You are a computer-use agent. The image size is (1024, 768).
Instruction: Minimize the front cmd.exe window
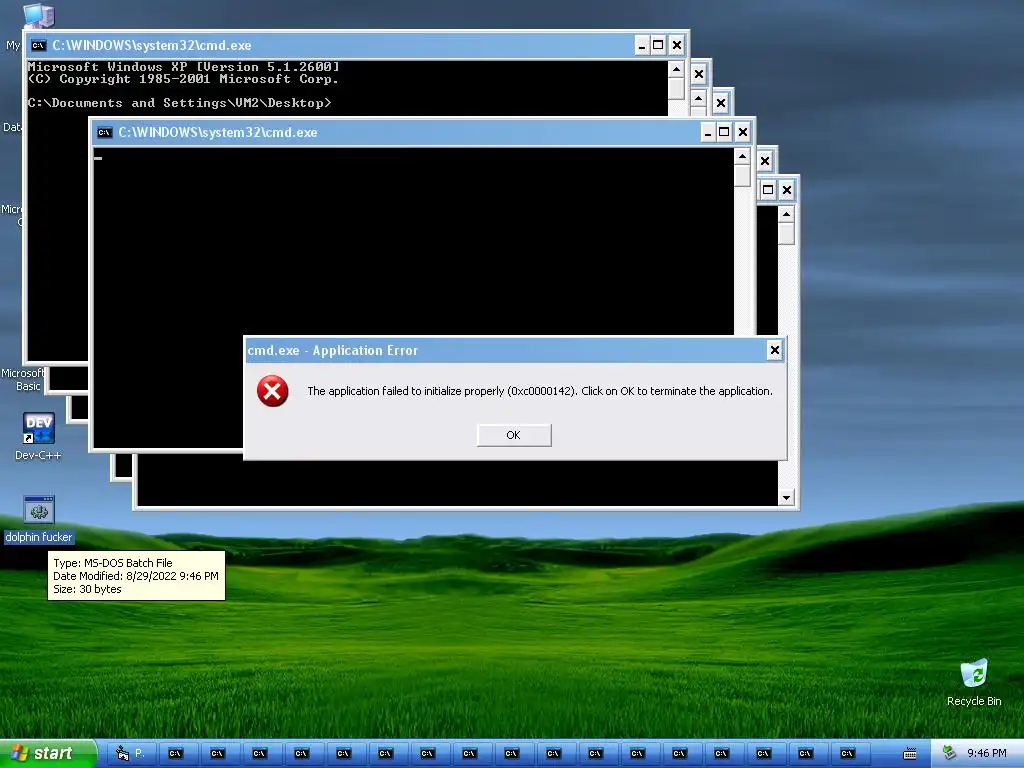(x=708, y=133)
